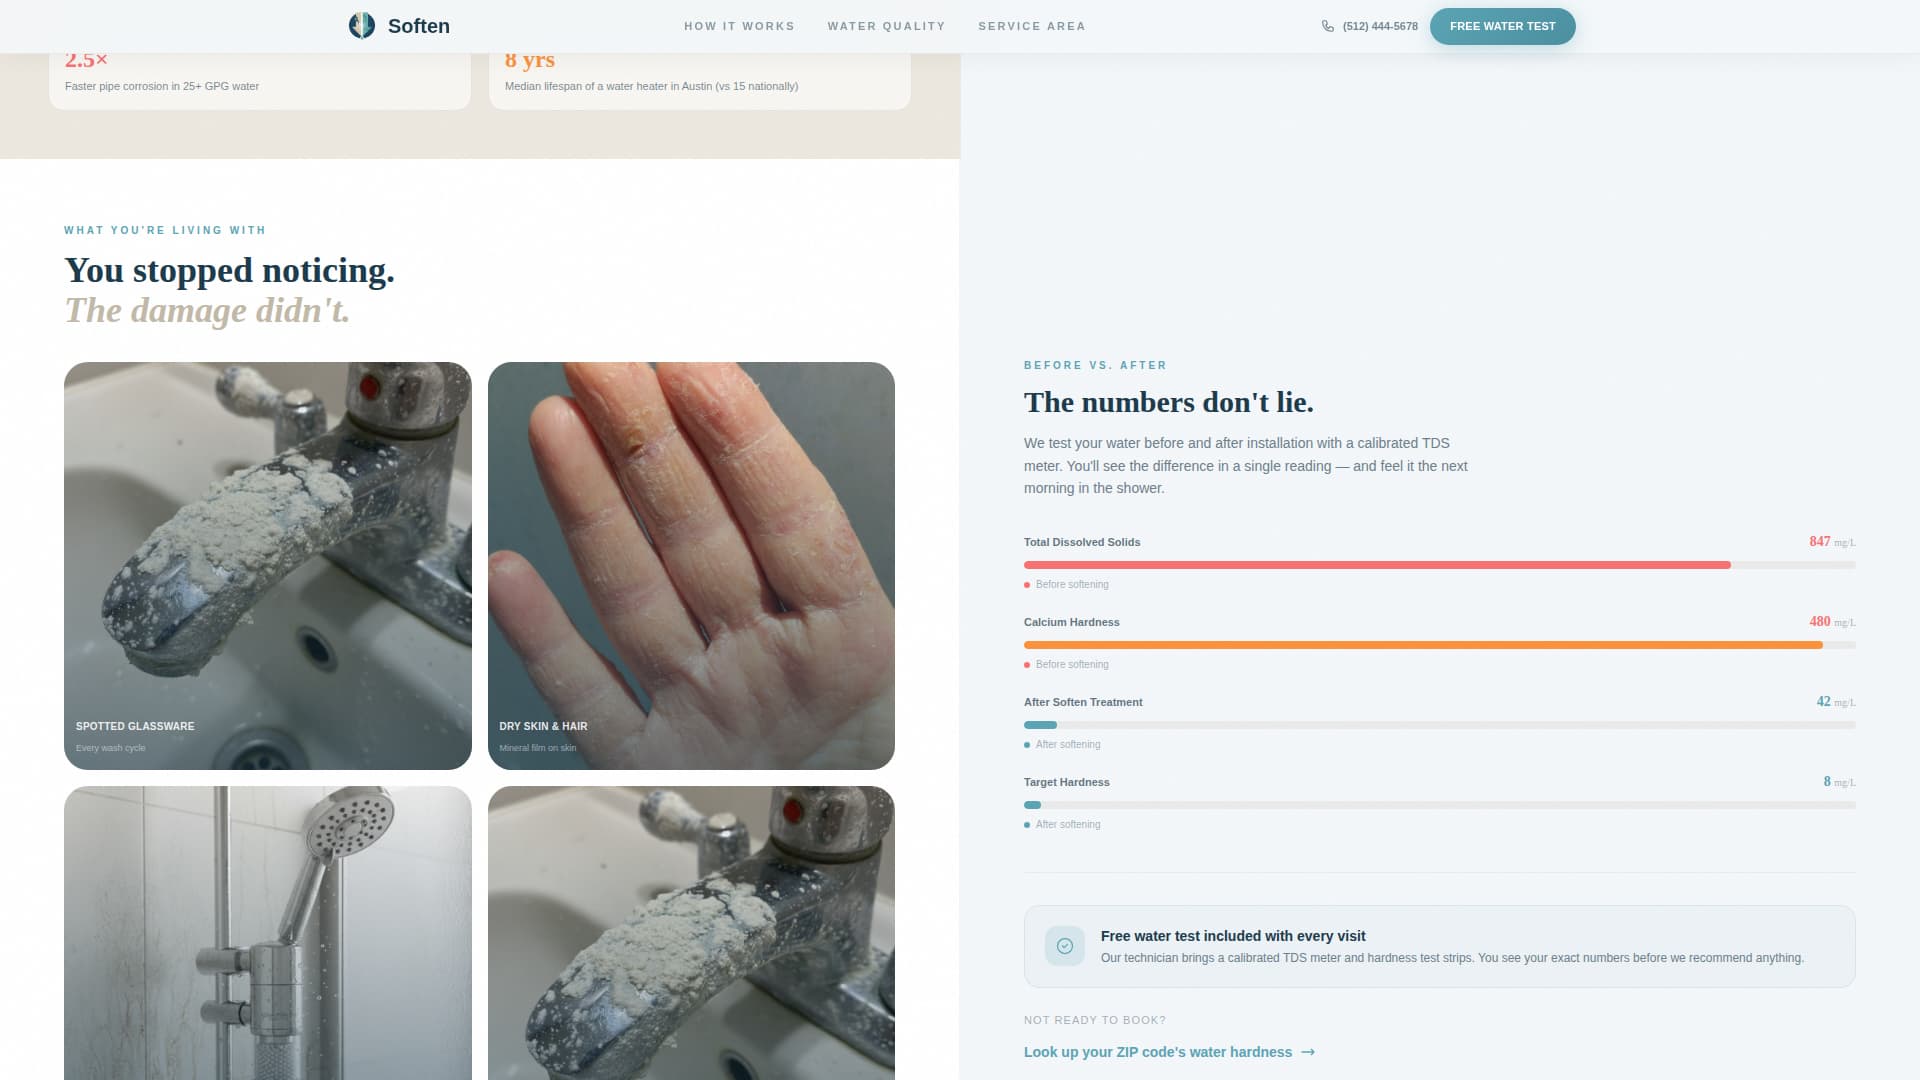Click the Total Dissolved Solids red bar
This screenshot has height=1080, width=1920.
click(x=1377, y=565)
